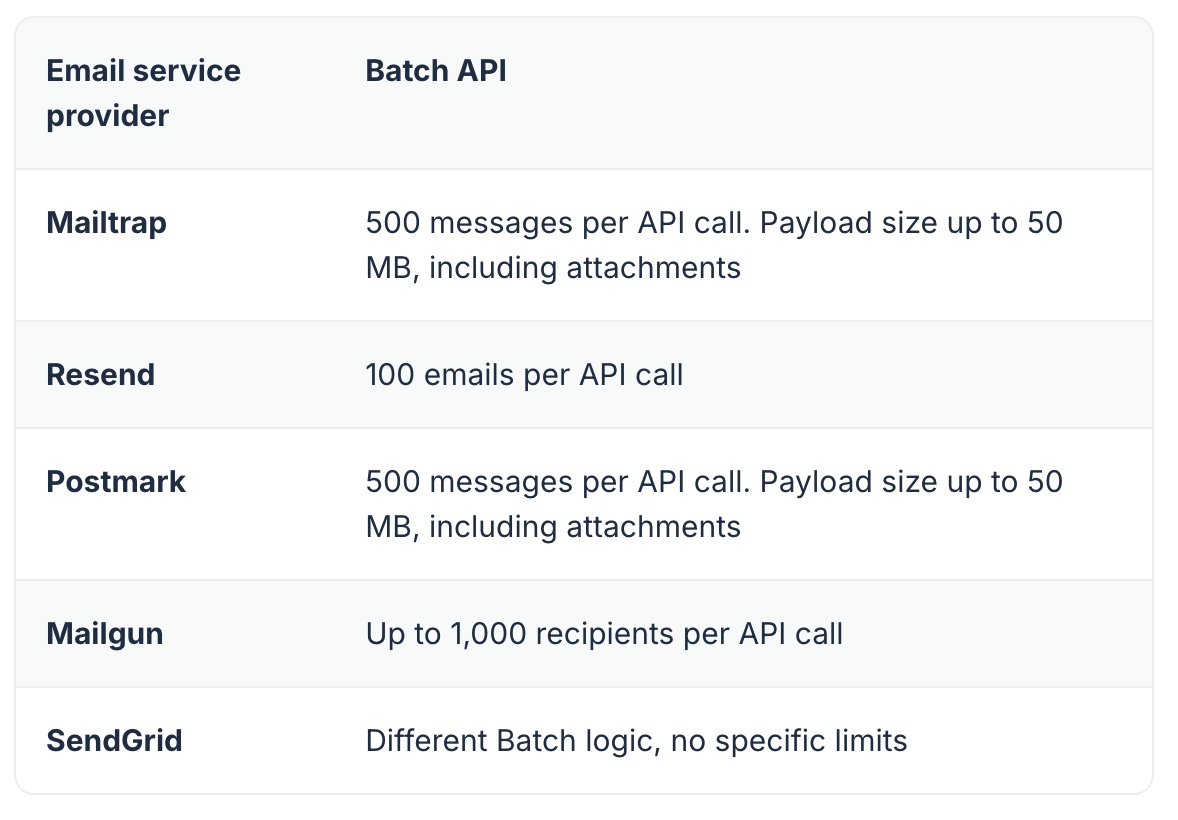Click '100 emails per API call' text
Screen dimensions: 1178x820
click(x=524, y=375)
